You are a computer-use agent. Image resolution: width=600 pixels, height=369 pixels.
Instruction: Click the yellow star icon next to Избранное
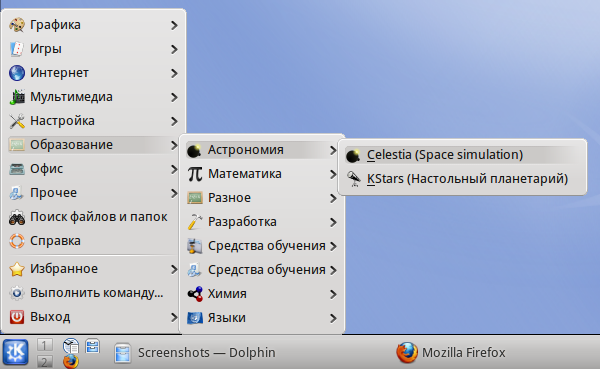pyautogui.click(x=17, y=269)
